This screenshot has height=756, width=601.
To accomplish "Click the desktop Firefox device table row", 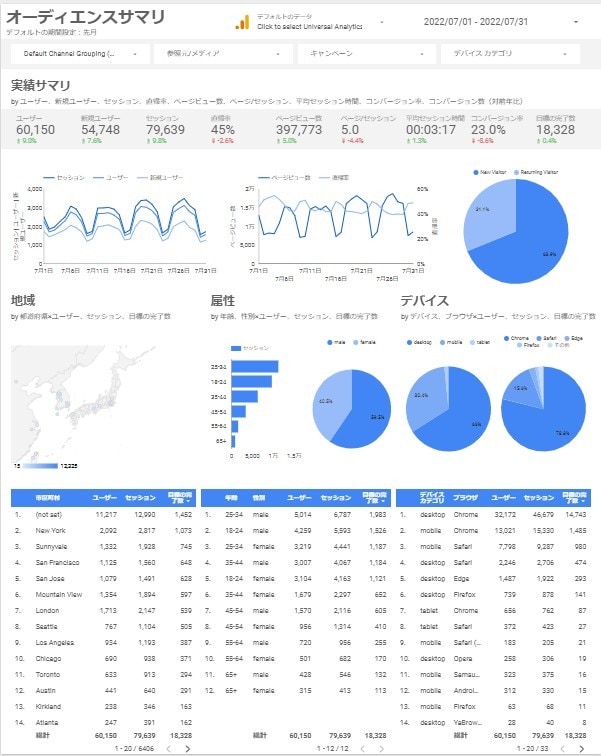I will [x=493, y=594].
